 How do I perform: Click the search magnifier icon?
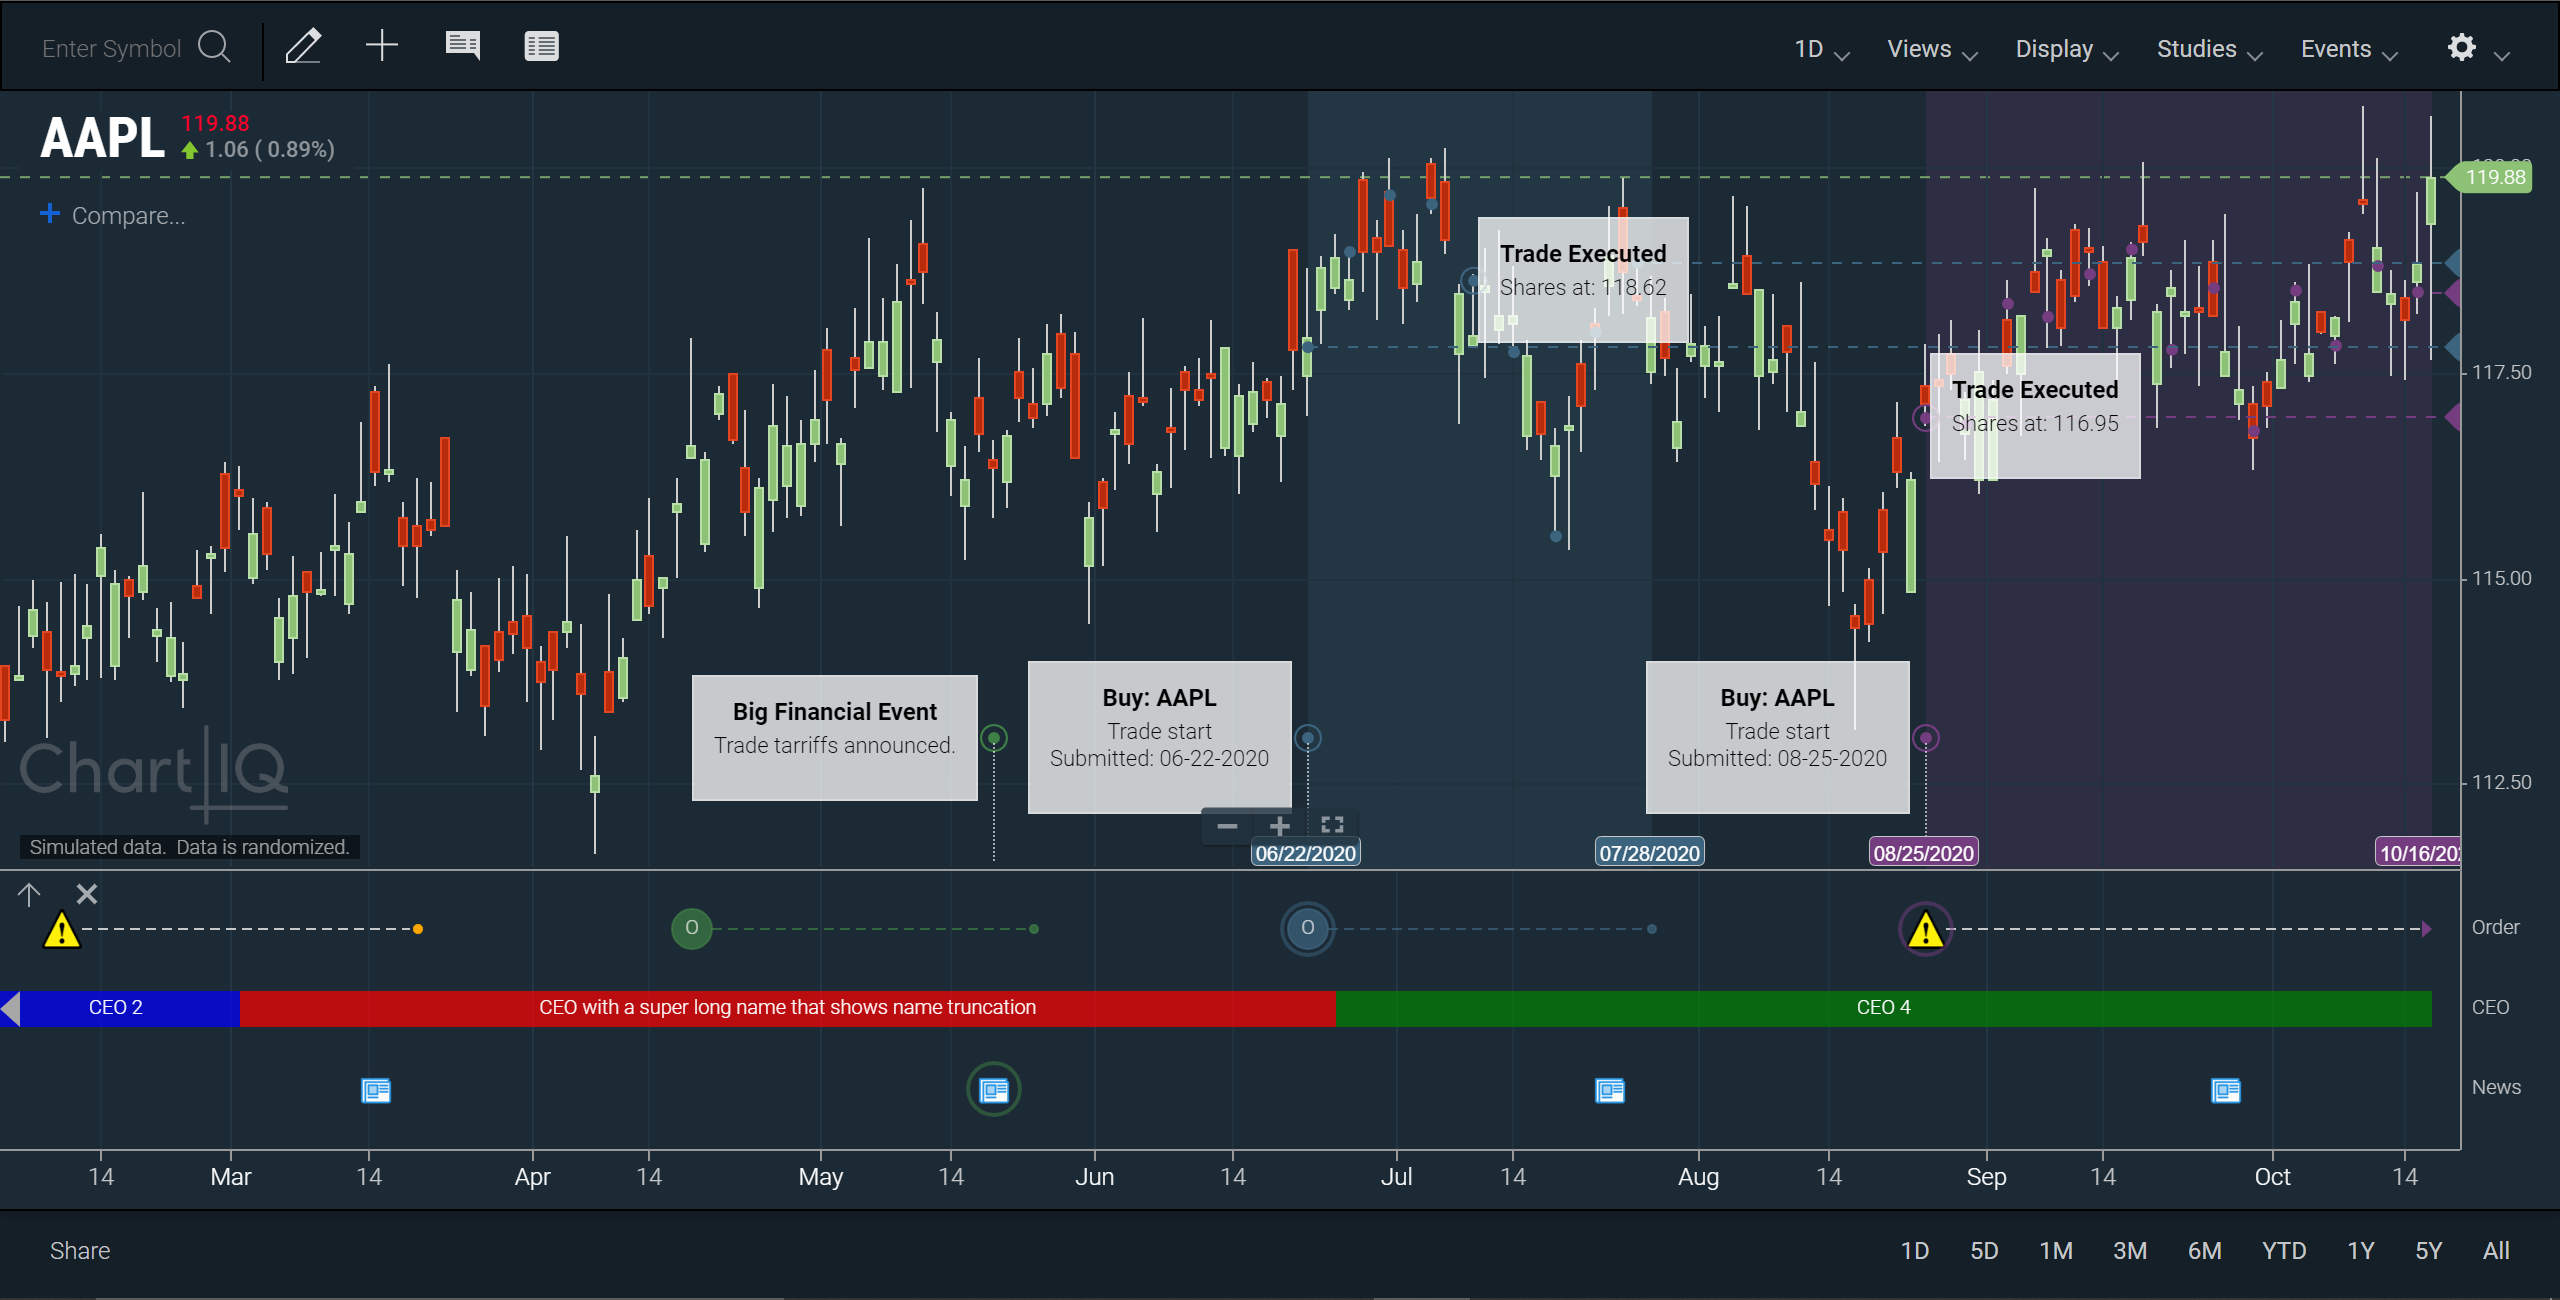(214, 46)
